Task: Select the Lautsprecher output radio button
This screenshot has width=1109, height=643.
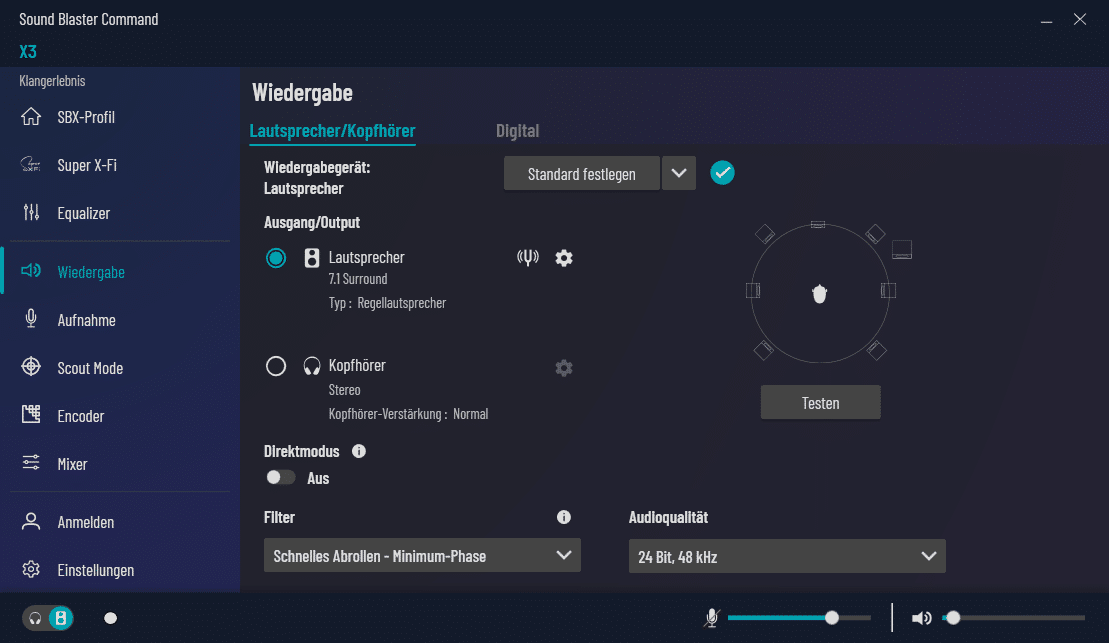Action: pyautogui.click(x=276, y=258)
